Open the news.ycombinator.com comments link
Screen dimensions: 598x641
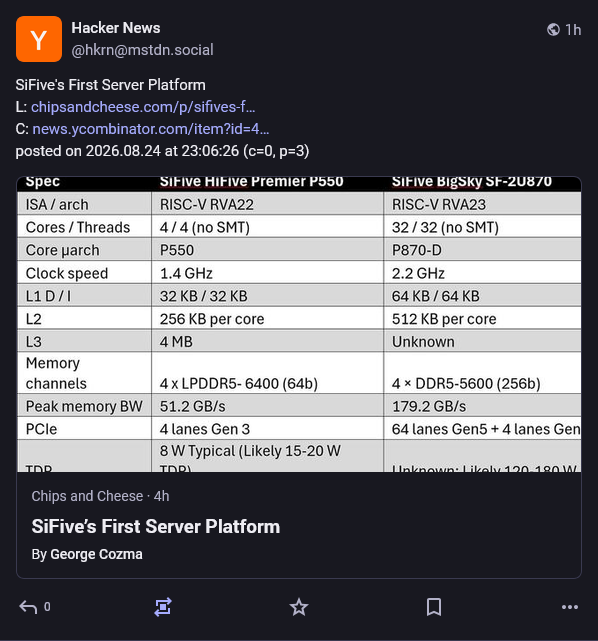point(150,129)
